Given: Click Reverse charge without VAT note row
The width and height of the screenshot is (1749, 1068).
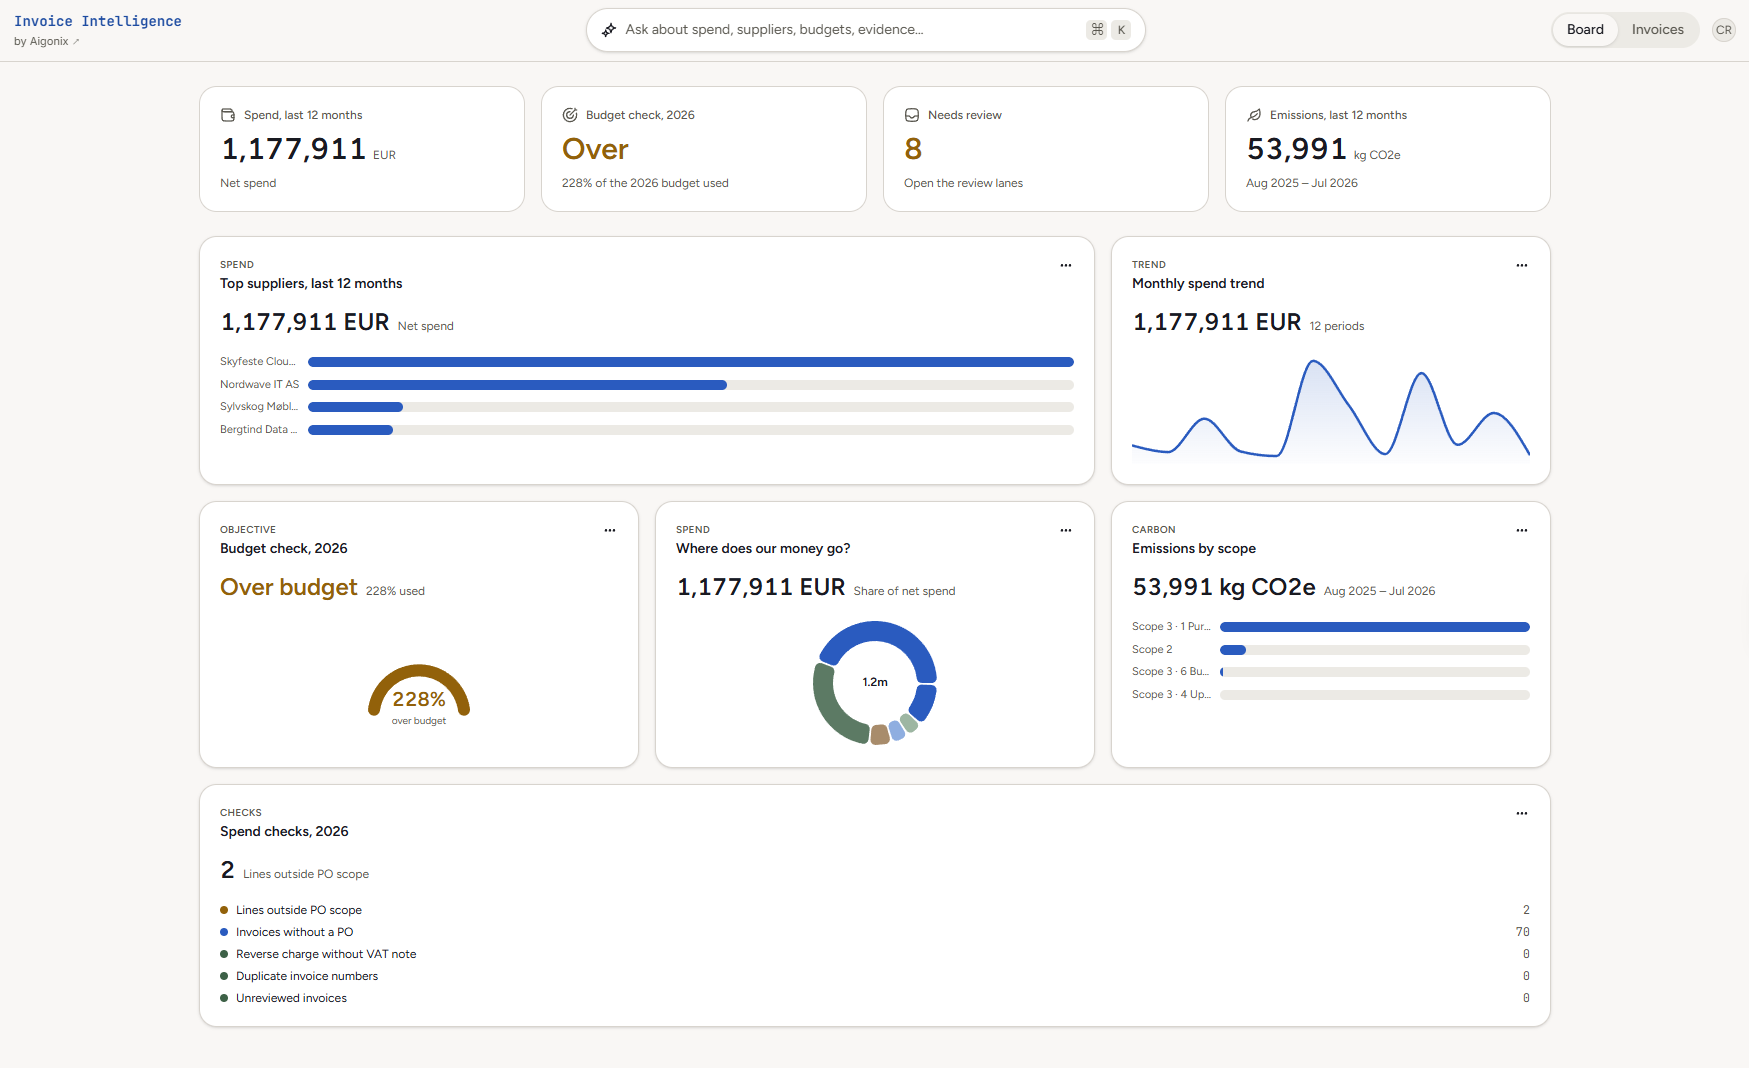Looking at the screenshot, I should [x=875, y=954].
